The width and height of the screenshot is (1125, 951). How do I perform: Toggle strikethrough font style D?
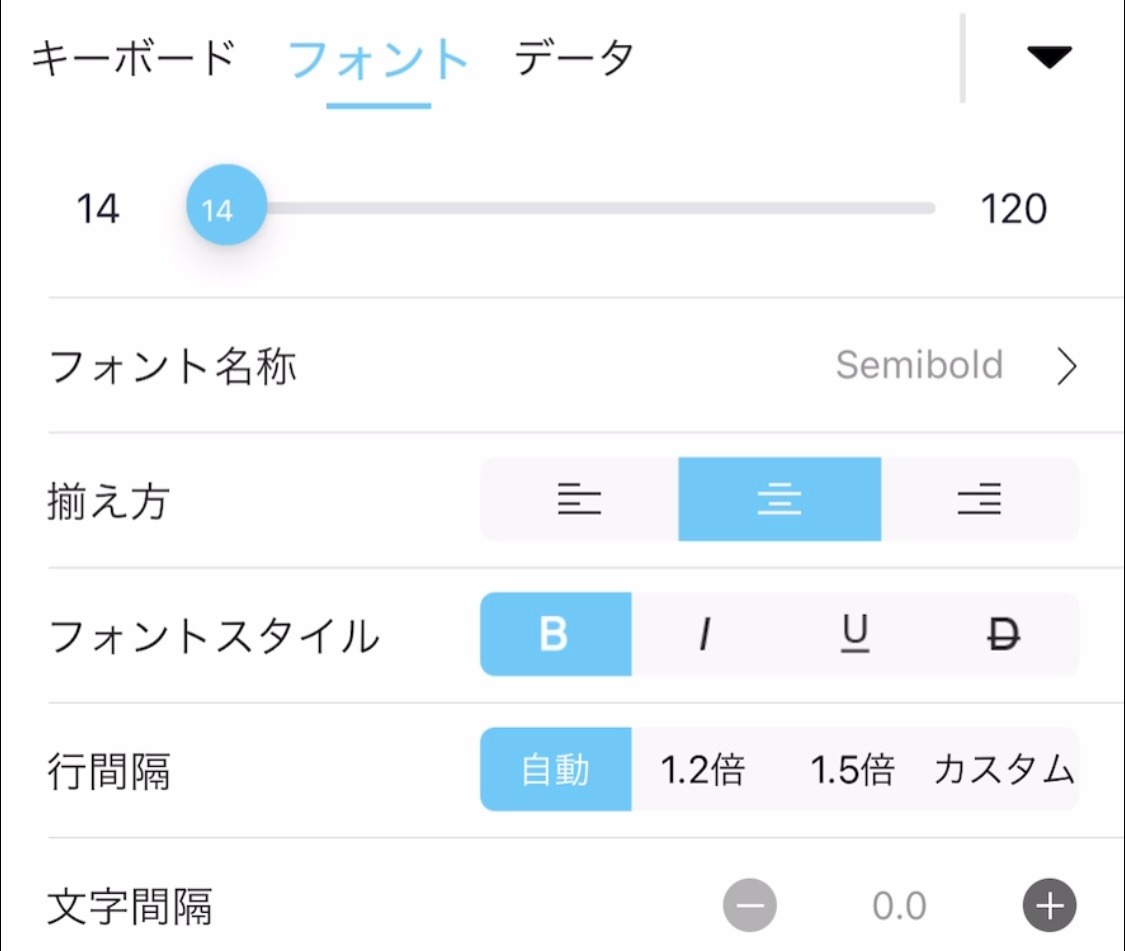(1004, 634)
